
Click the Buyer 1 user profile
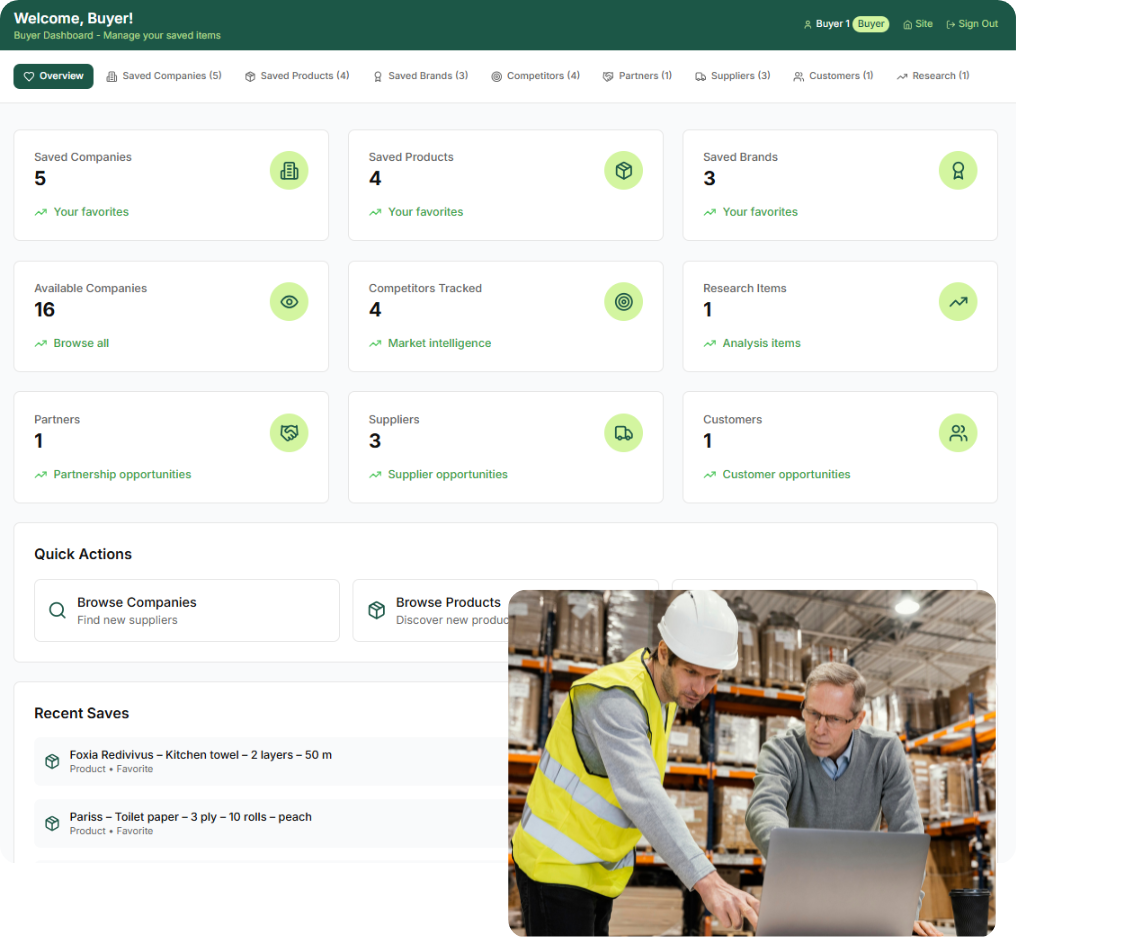click(827, 24)
